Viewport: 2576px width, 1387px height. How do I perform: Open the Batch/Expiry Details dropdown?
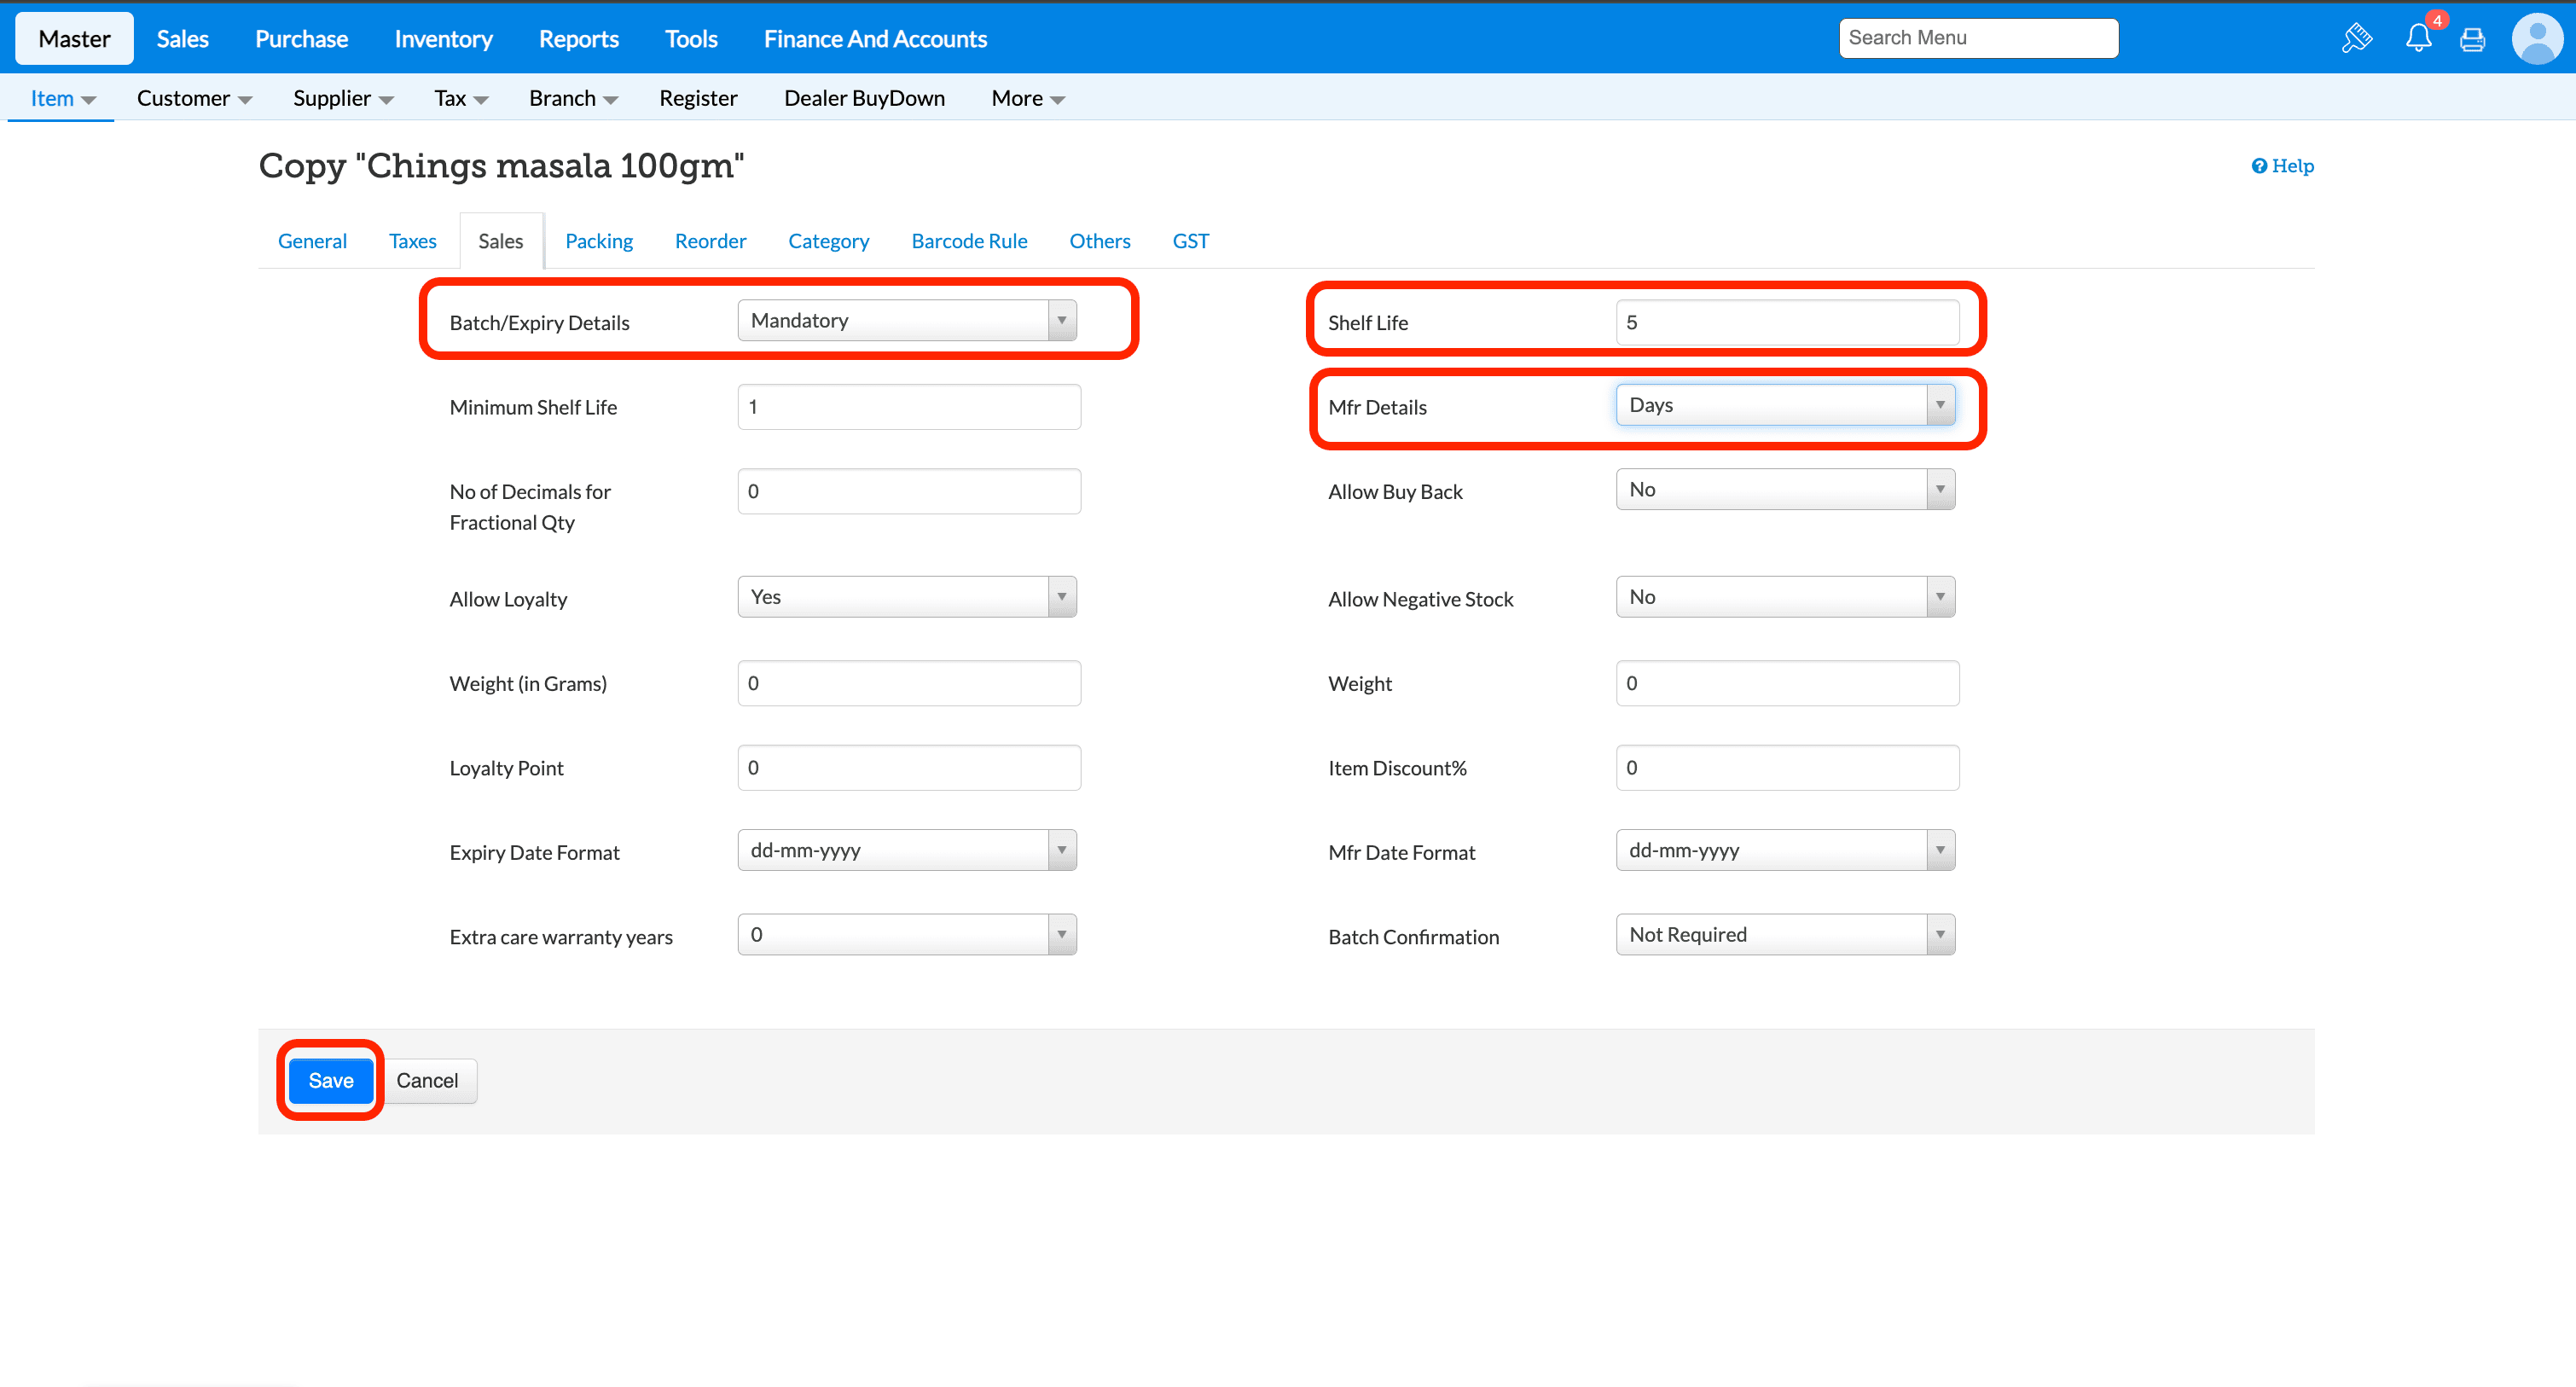pos(906,321)
